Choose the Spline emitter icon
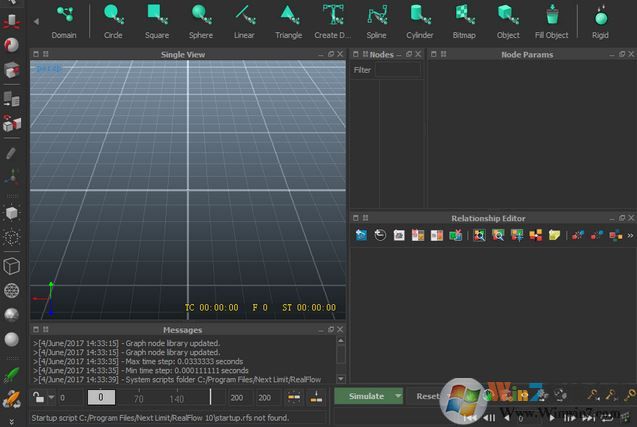 [376, 15]
